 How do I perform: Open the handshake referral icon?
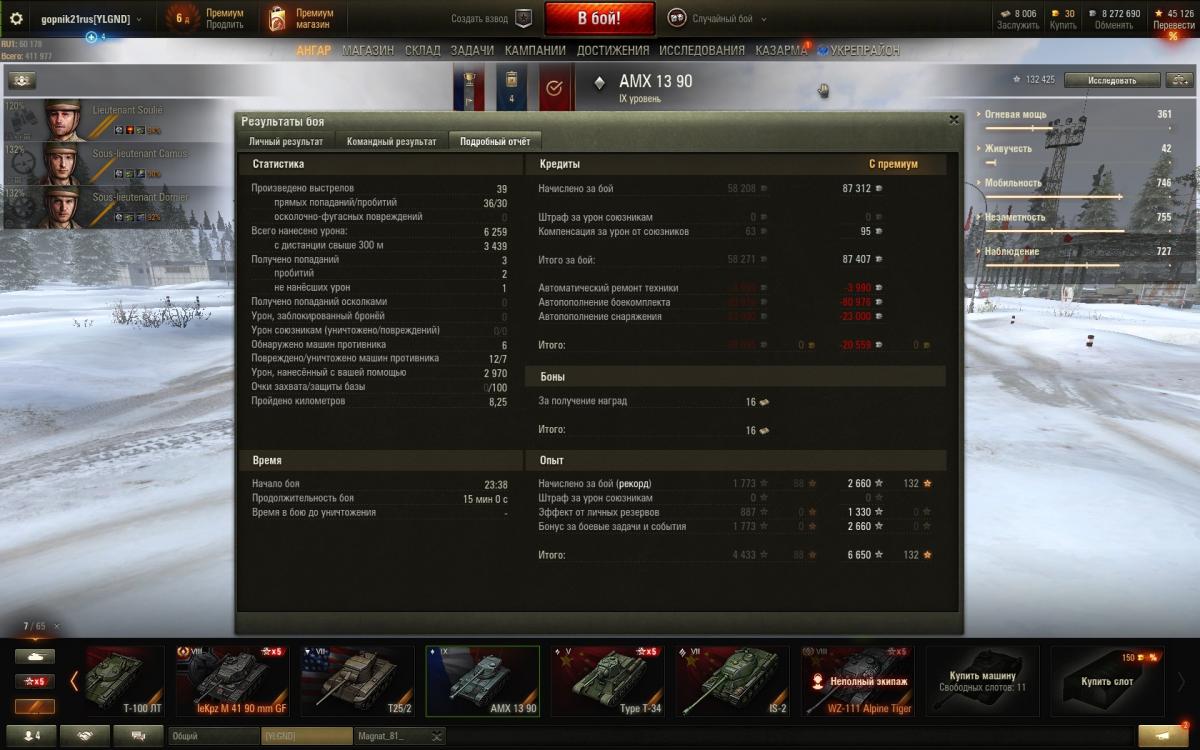pos(84,735)
